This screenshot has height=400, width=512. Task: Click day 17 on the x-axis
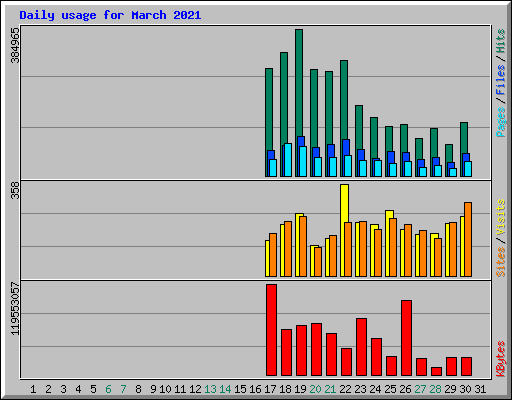click(x=270, y=389)
